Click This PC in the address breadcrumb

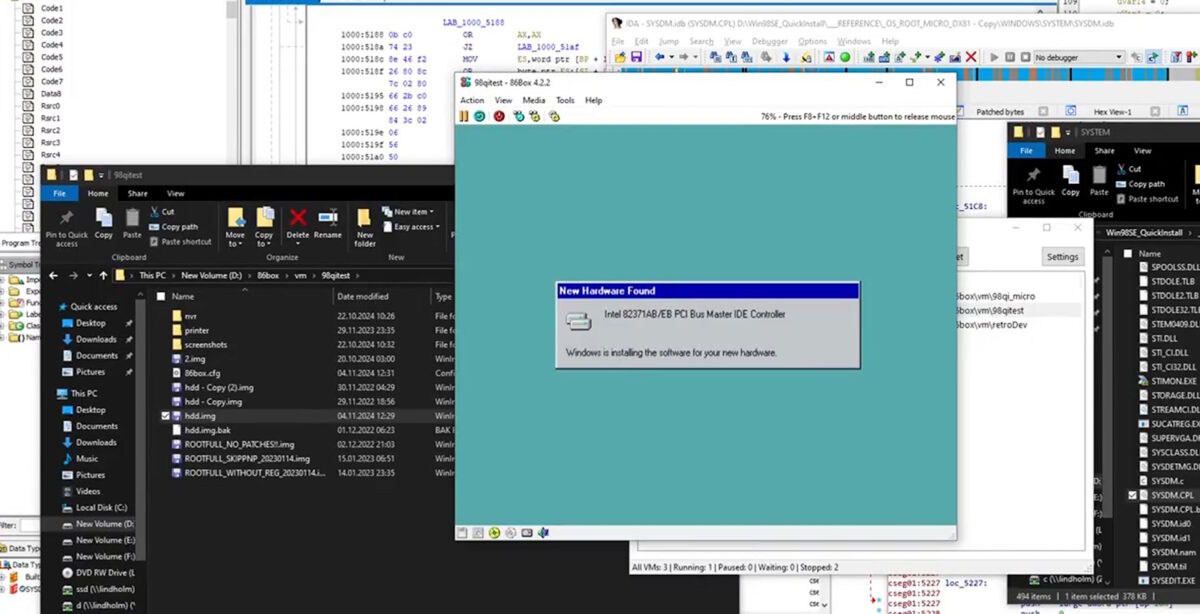[x=152, y=275]
